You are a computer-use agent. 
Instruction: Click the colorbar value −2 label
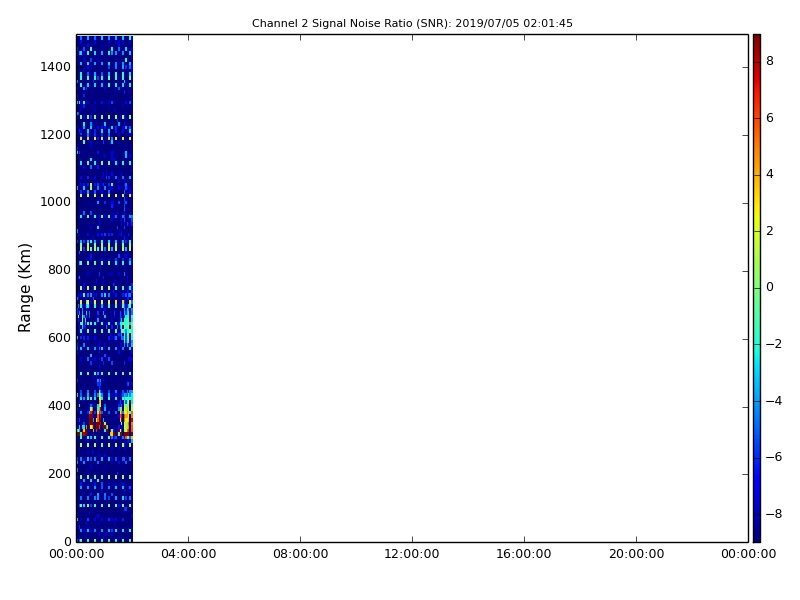(773, 344)
